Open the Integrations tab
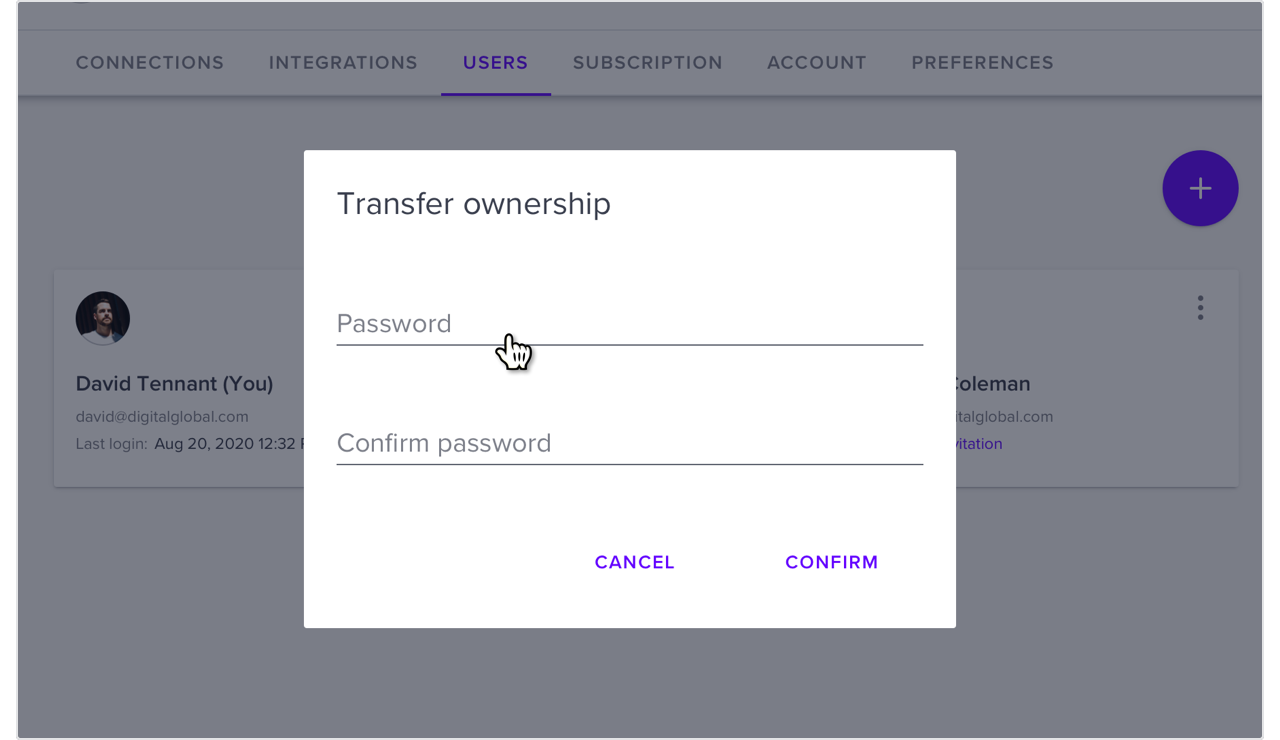 343,63
